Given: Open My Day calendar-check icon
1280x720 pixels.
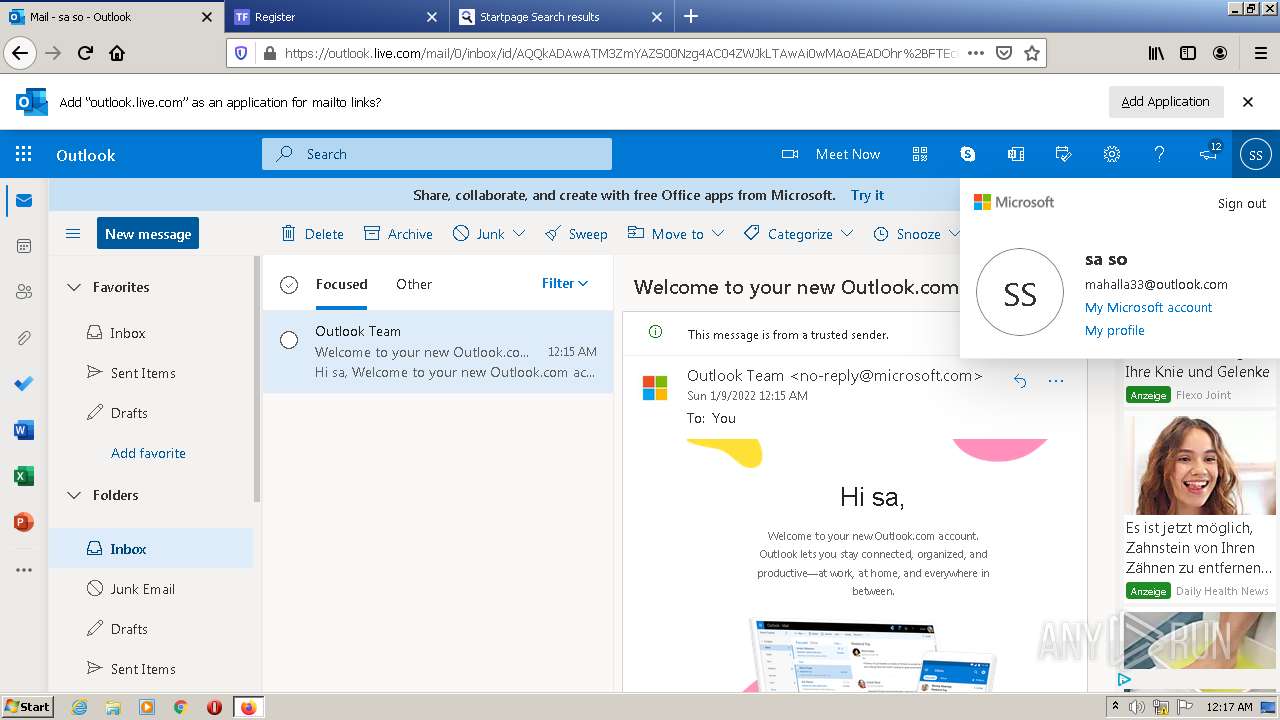Looking at the screenshot, I should (x=1064, y=154).
